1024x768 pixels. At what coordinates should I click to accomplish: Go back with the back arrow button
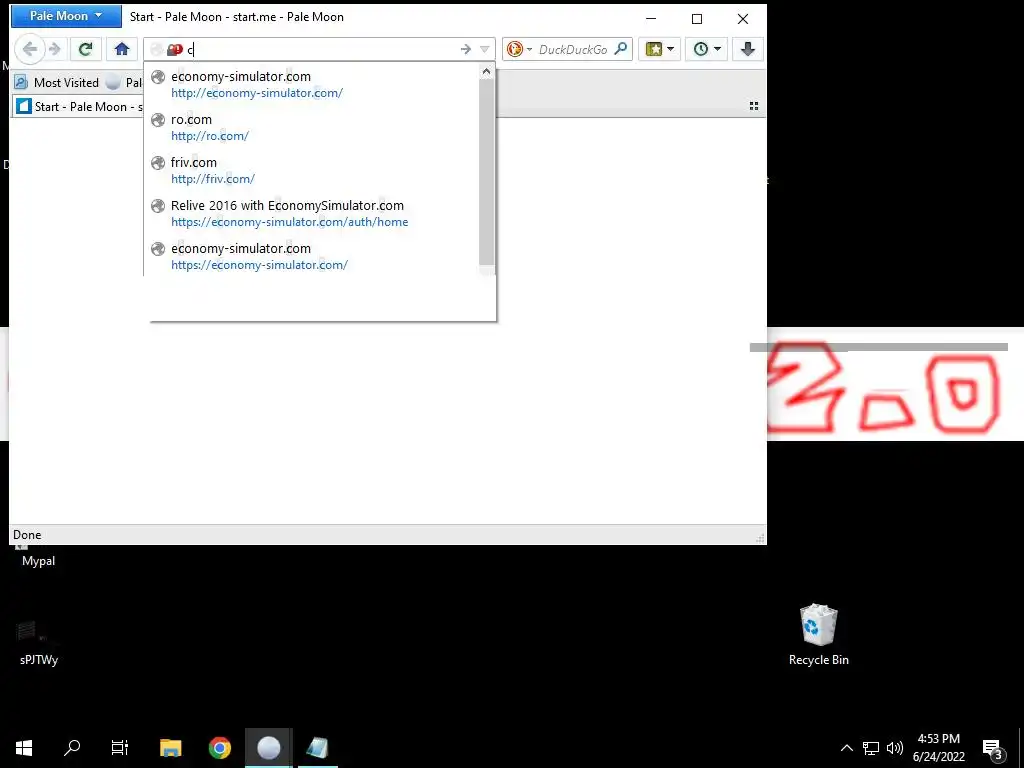coord(30,49)
